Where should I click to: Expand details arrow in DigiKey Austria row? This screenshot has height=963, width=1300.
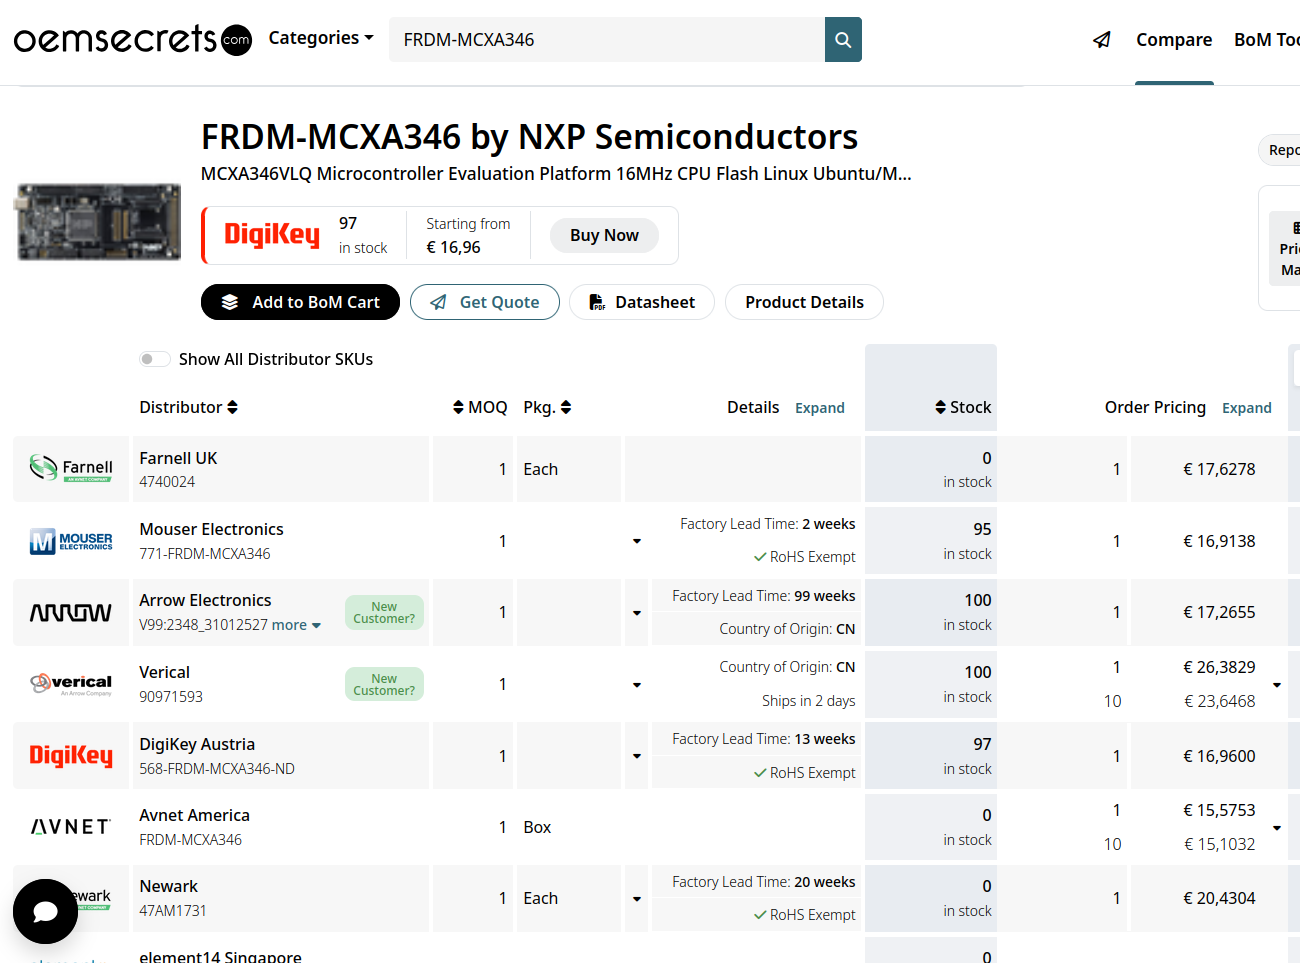click(637, 756)
